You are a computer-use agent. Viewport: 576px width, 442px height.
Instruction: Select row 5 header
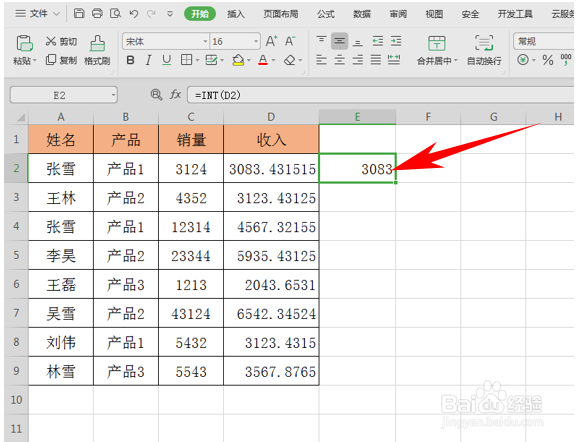point(17,255)
